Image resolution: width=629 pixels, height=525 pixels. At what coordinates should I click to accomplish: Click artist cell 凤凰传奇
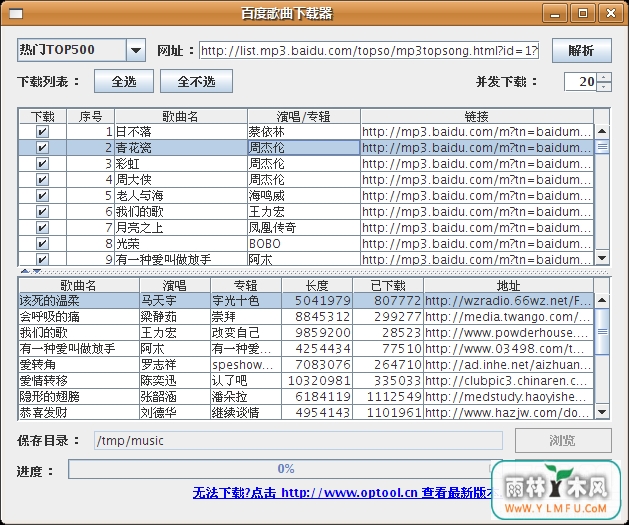coord(304,228)
